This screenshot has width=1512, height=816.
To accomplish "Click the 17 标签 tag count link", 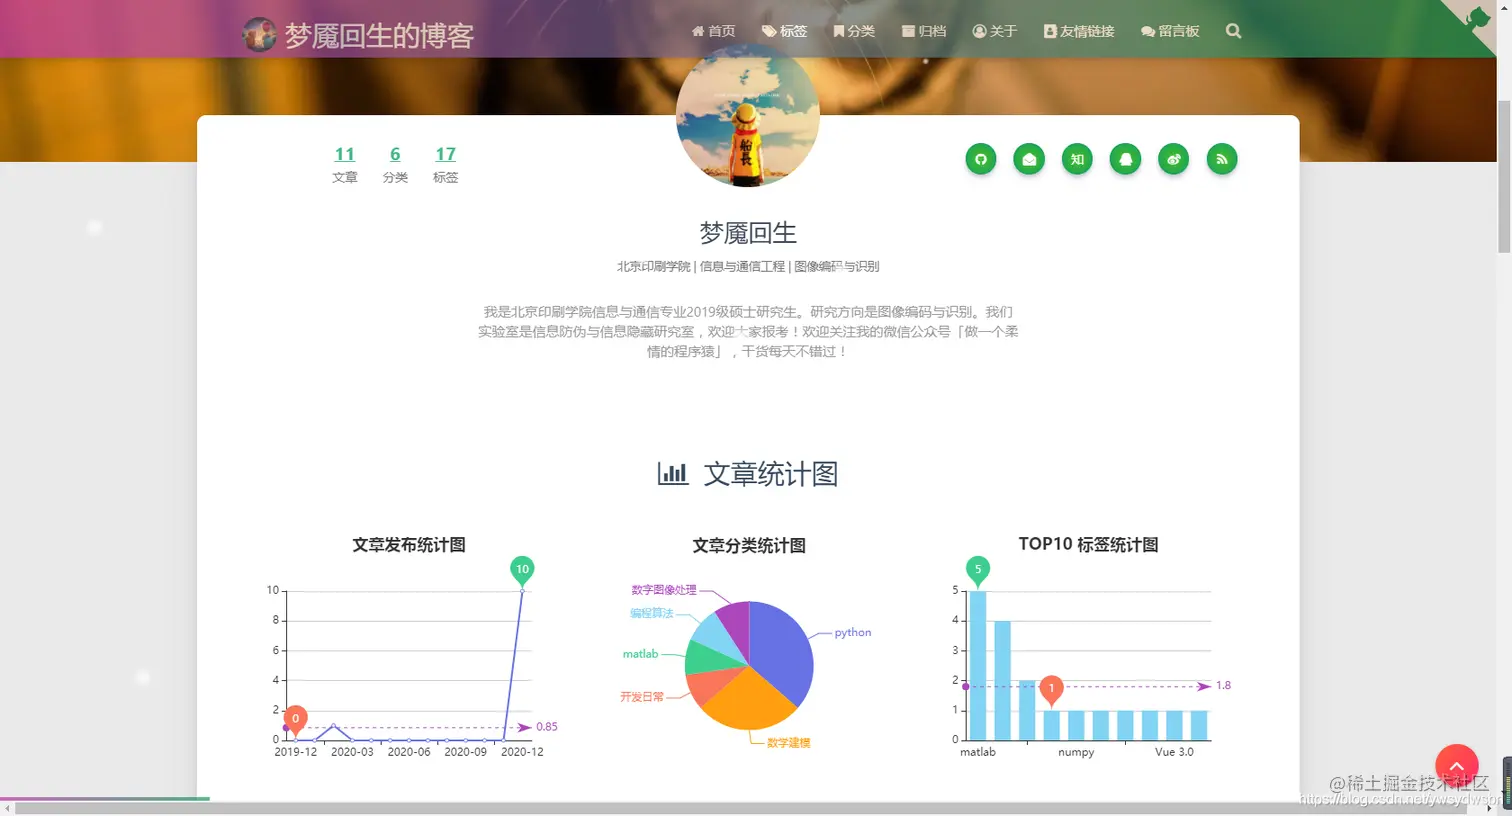I will point(445,164).
